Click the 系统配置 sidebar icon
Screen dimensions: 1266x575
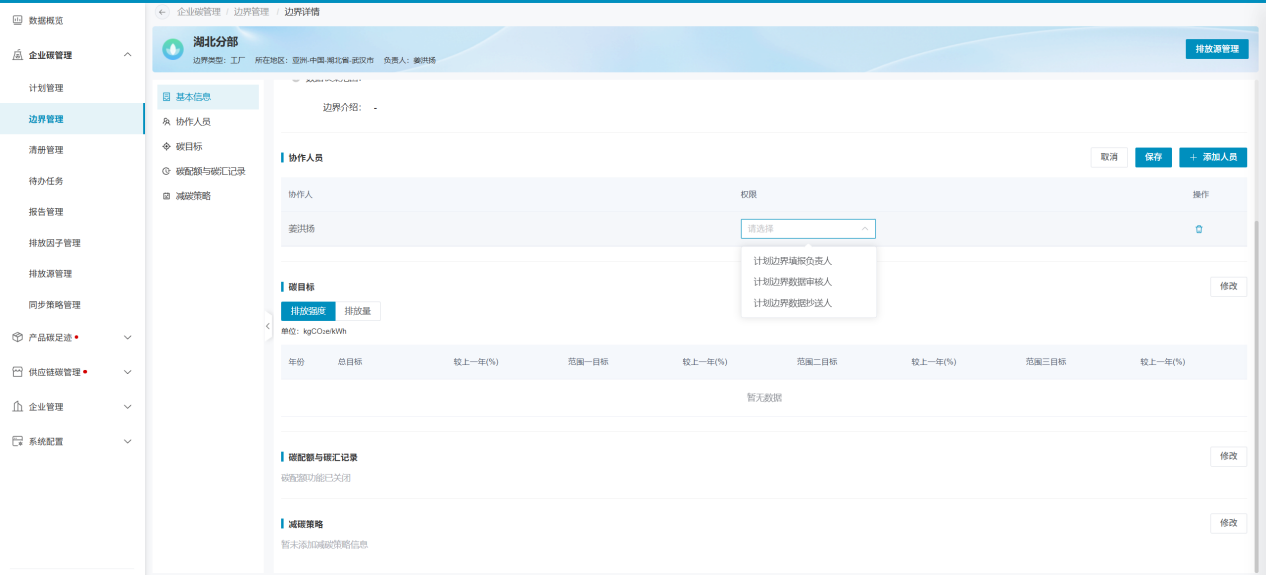[17, 441]
